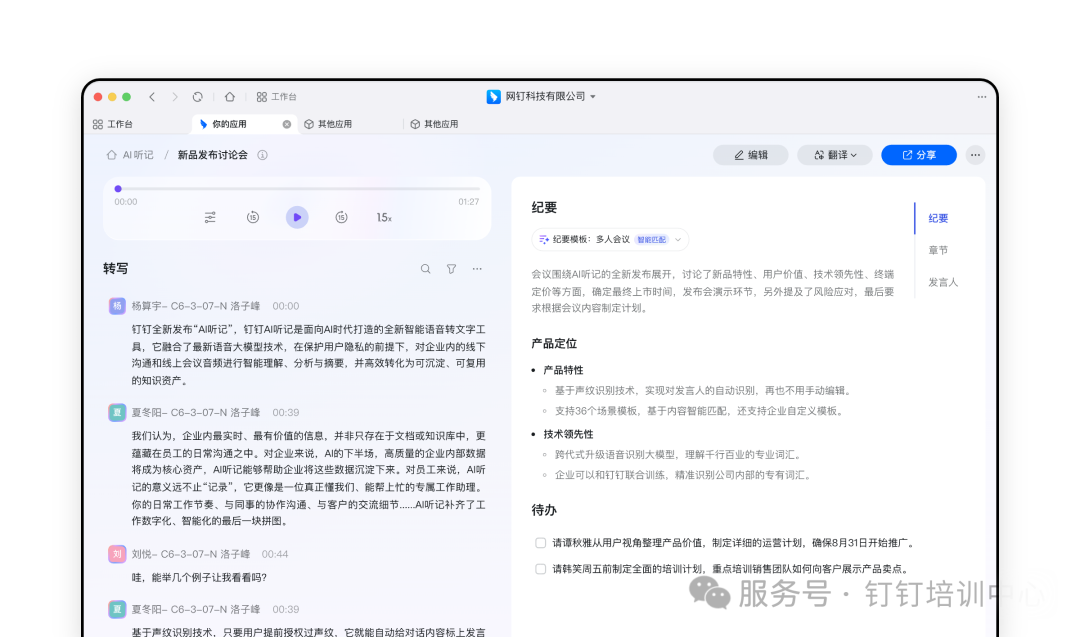Click the 产品特性 bullet
Image resolution: width=1080 pixels, height=637 pixels.
(x=563, y=370)
